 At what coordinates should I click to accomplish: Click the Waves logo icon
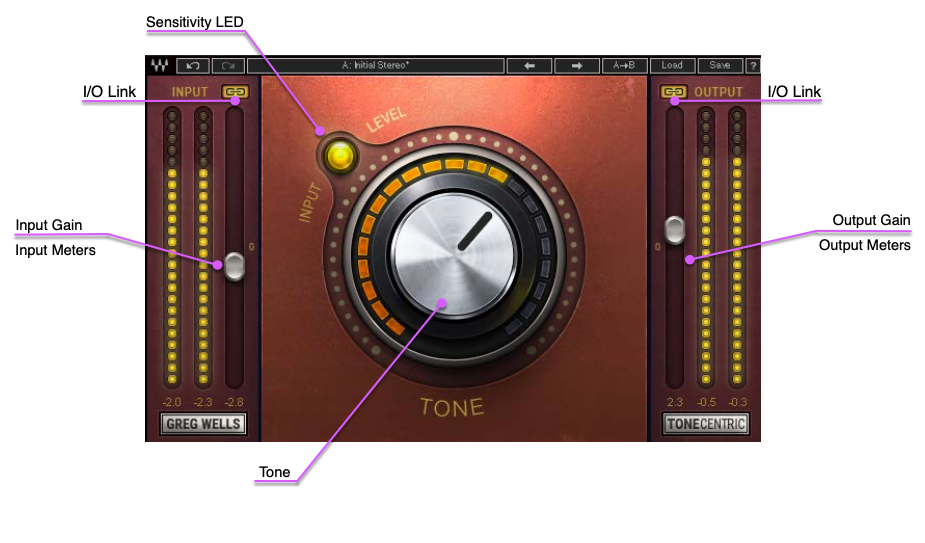point(159,65)
